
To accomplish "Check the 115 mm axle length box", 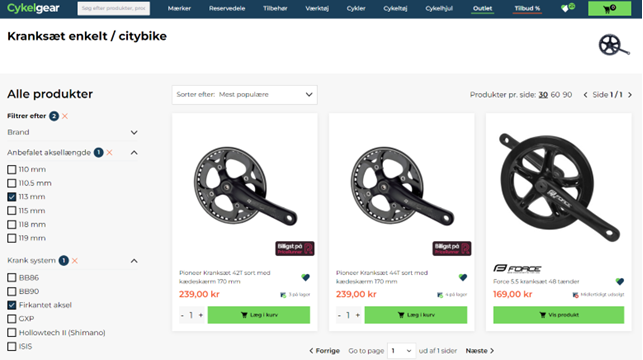I will [x=12, y=211].
